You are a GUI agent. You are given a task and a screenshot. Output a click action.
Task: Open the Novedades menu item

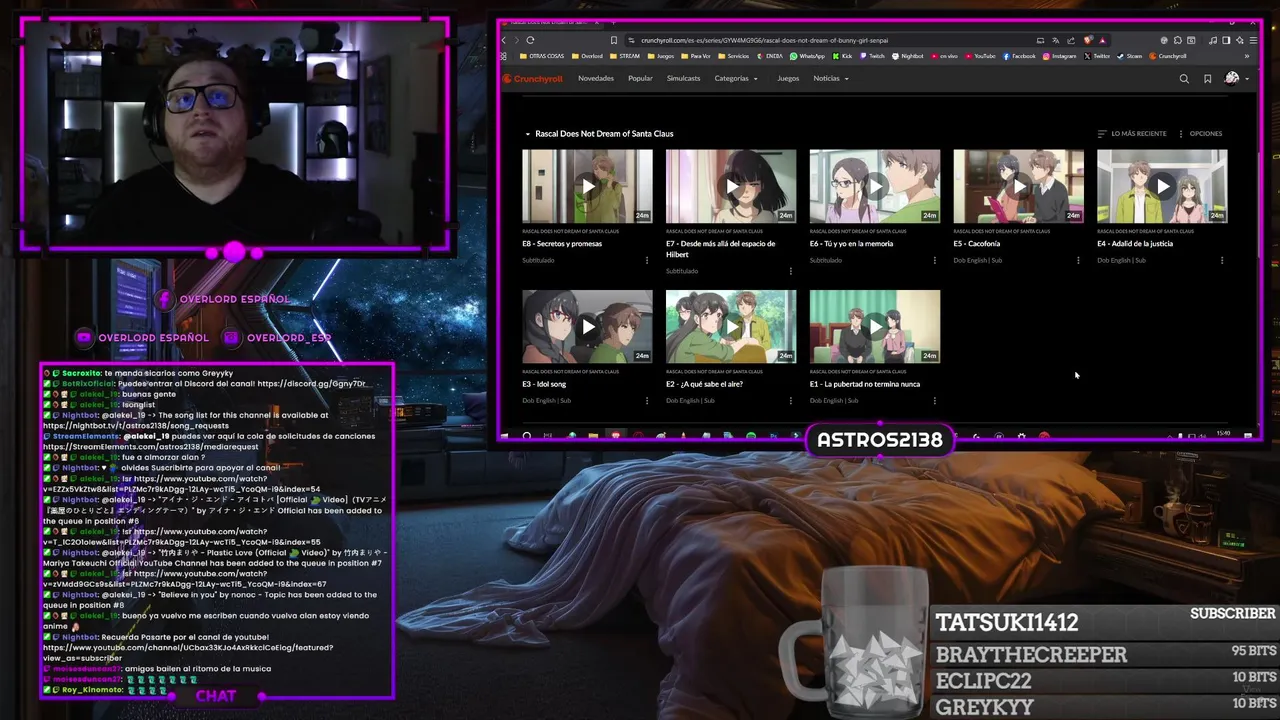(x=596, y=78)
